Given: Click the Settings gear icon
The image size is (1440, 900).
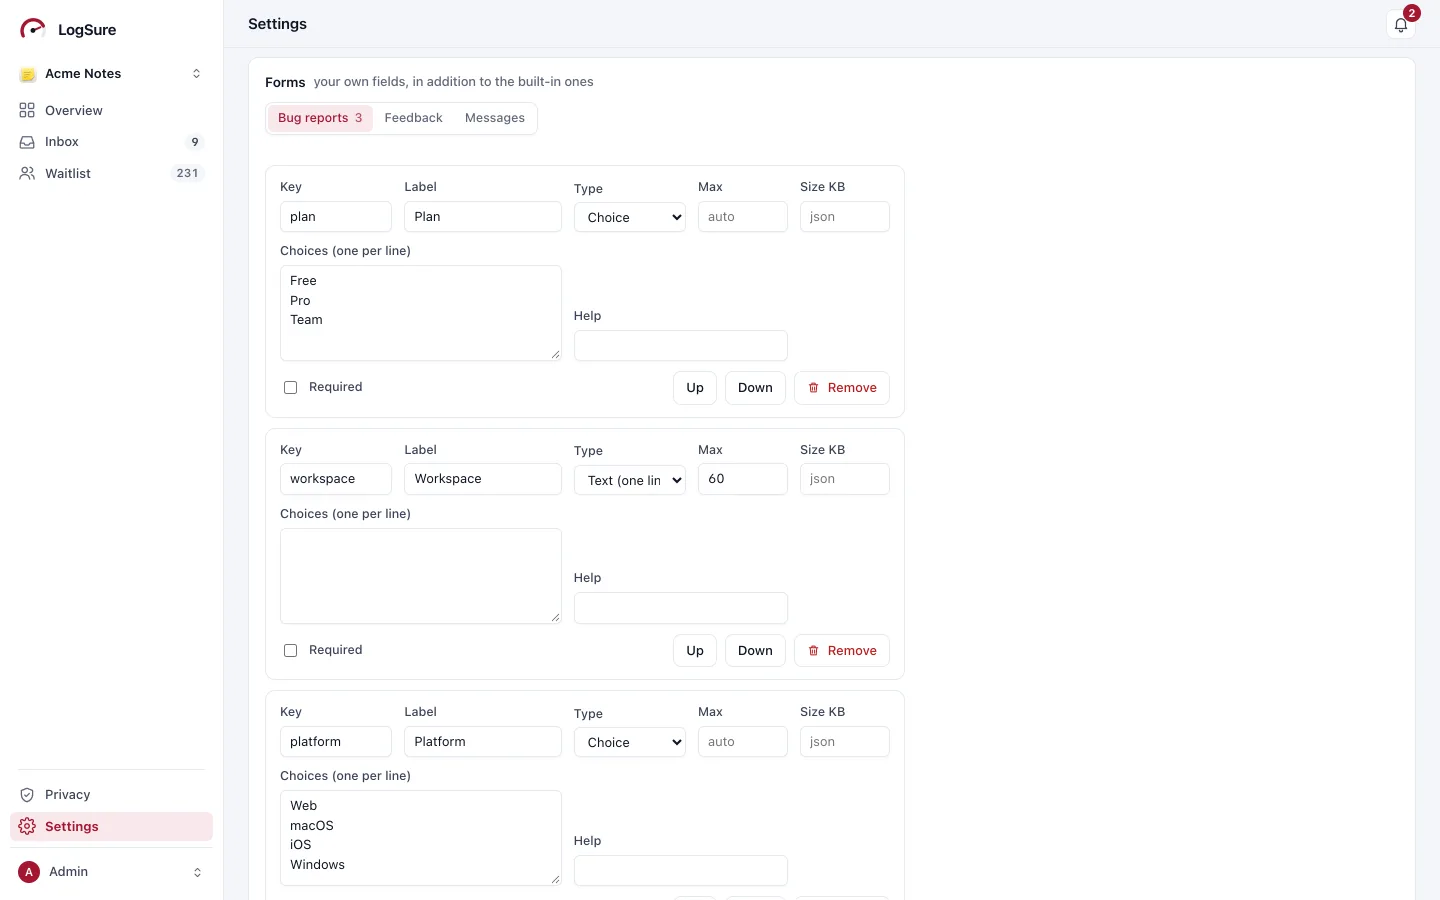Looking at the screenshot, I should (27, 826).
